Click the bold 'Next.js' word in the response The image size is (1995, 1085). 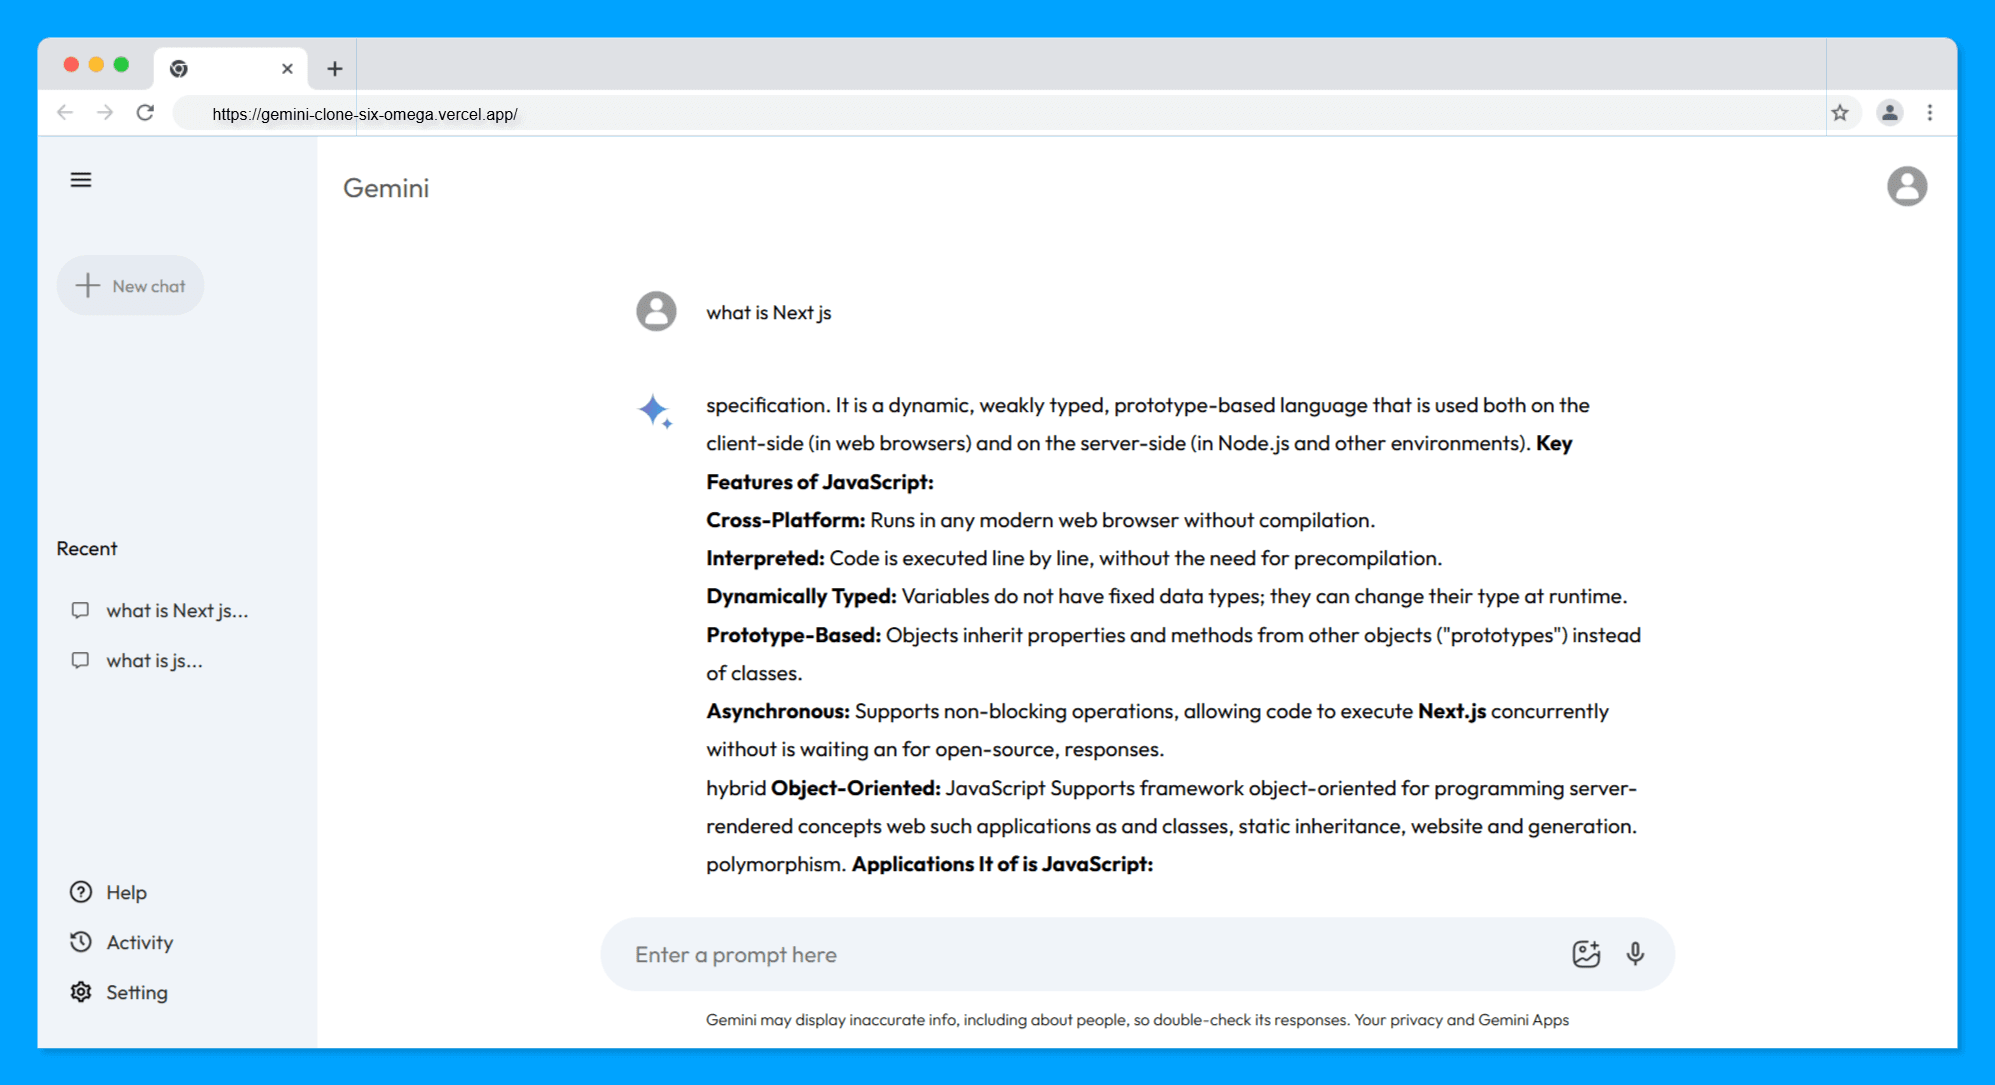[x=1452, y=712]
